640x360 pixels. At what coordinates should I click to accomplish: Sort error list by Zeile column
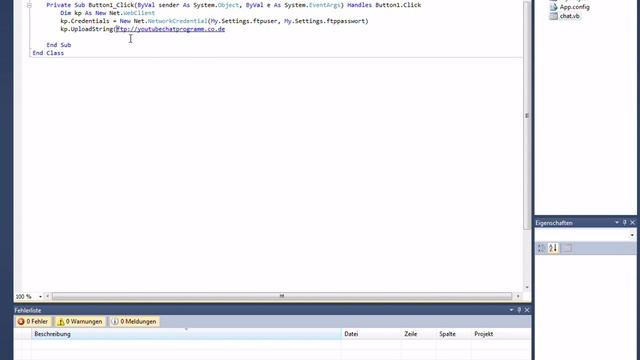pos(418,334)
